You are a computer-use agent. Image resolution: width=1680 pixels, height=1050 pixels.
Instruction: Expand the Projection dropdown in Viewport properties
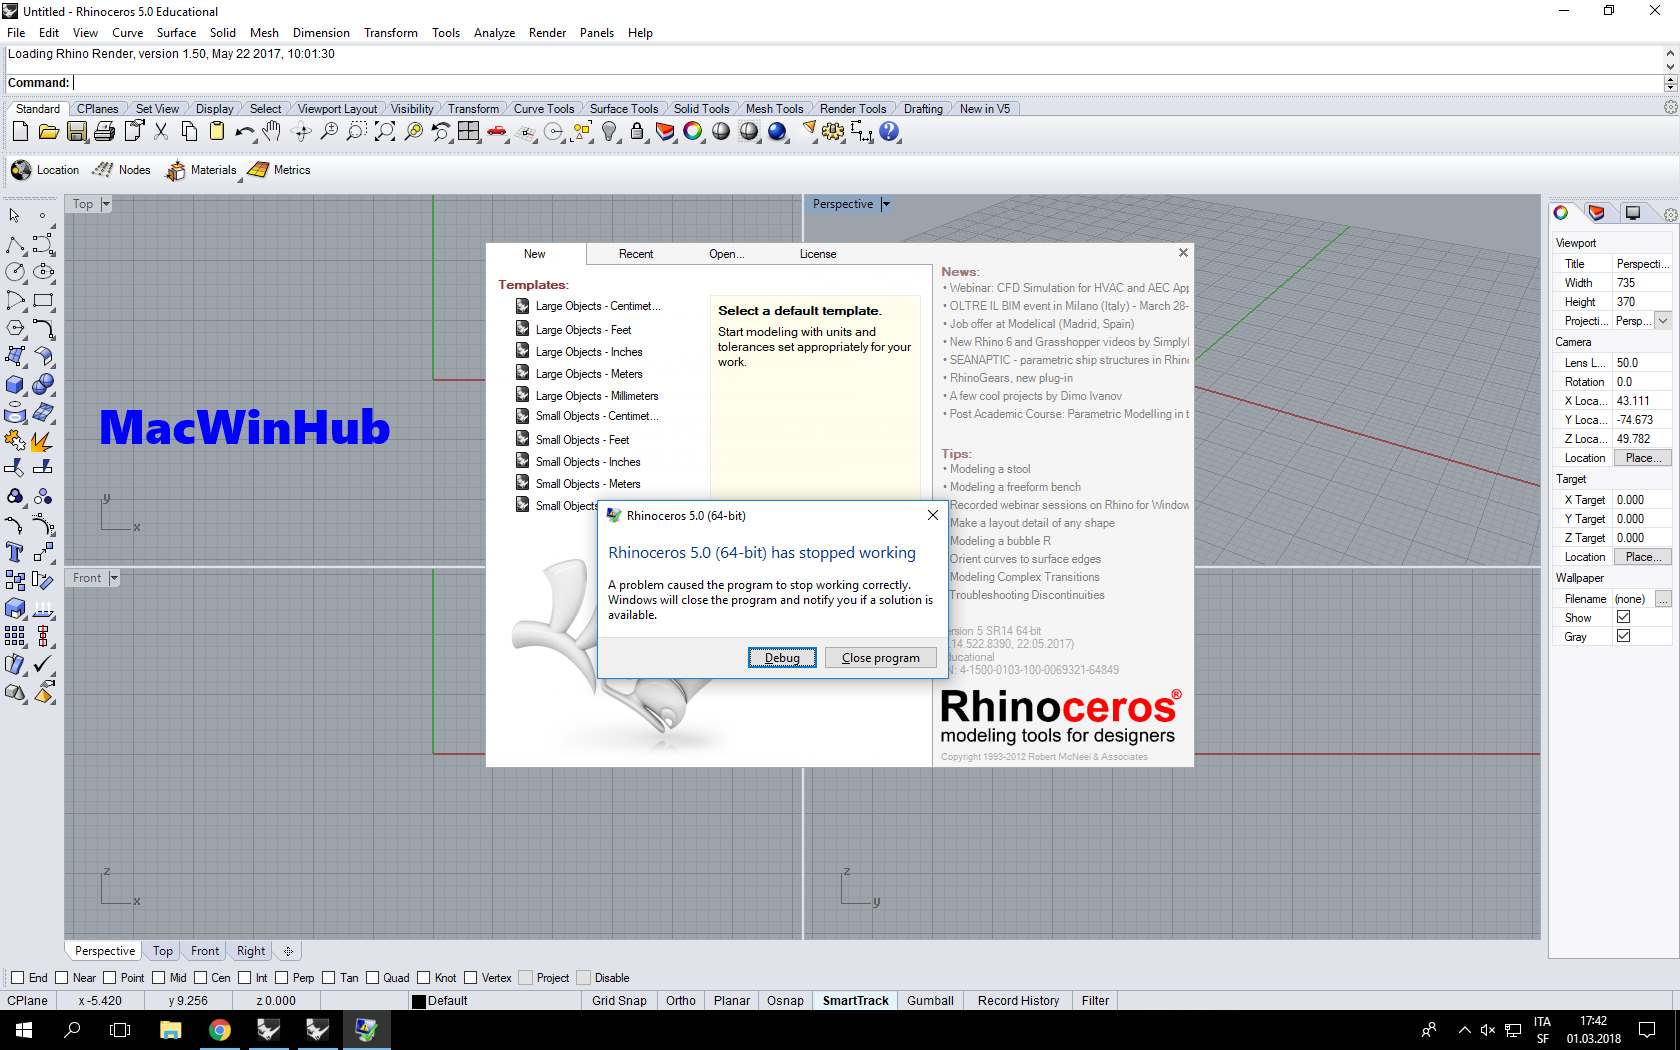pos(1663,321)
